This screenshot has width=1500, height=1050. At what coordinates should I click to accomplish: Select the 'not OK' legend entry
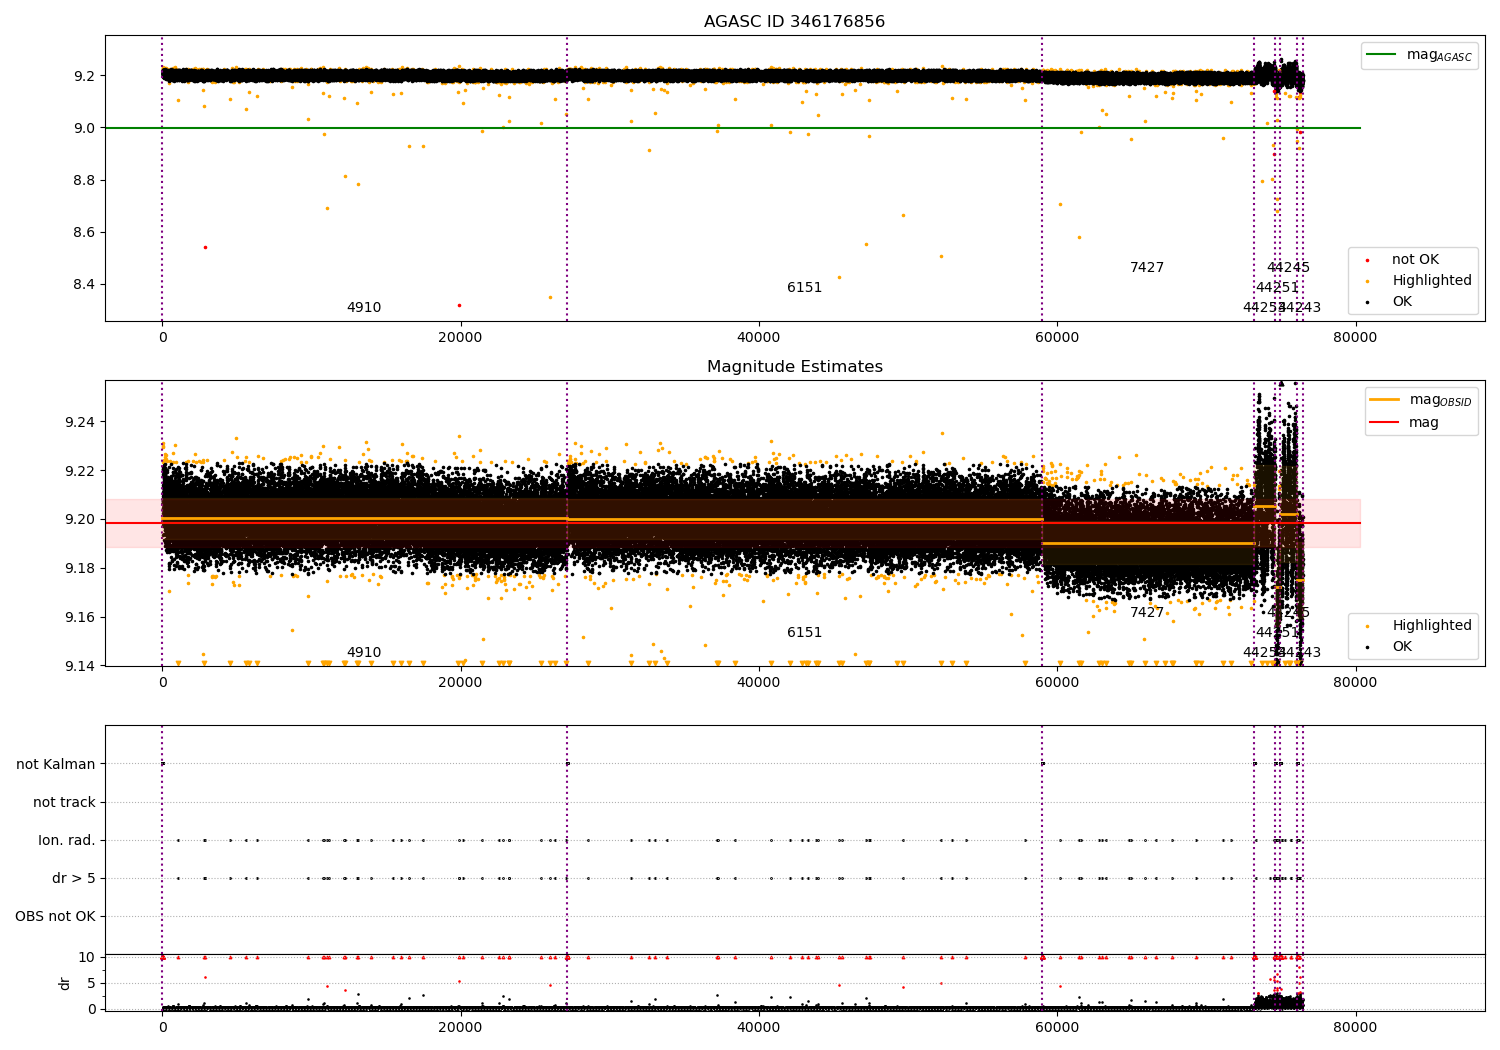(x=1415, y=260)
